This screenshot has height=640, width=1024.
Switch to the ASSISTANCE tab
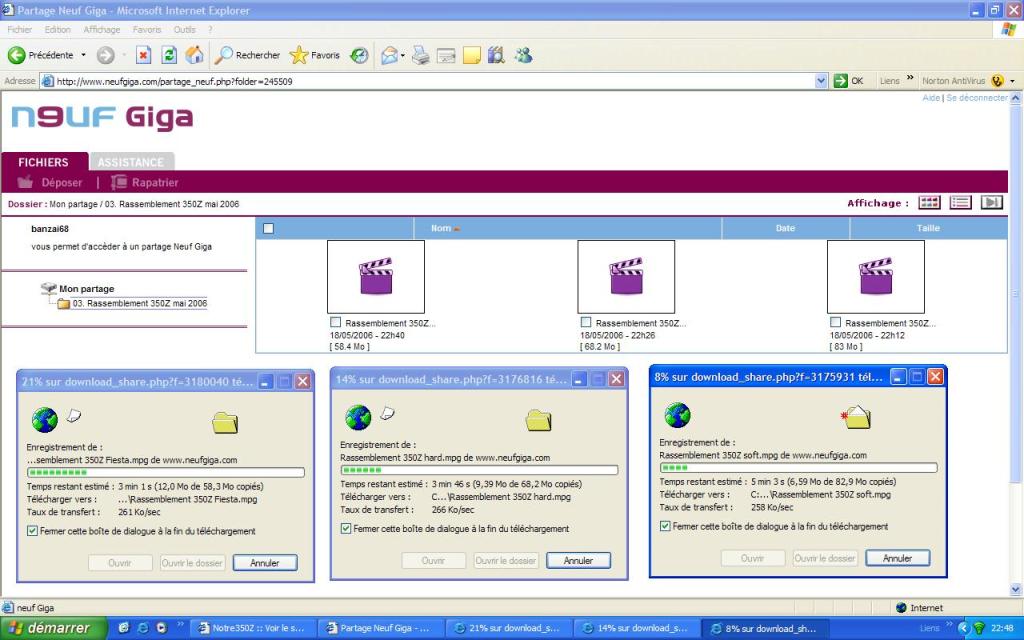coord(131,162)
